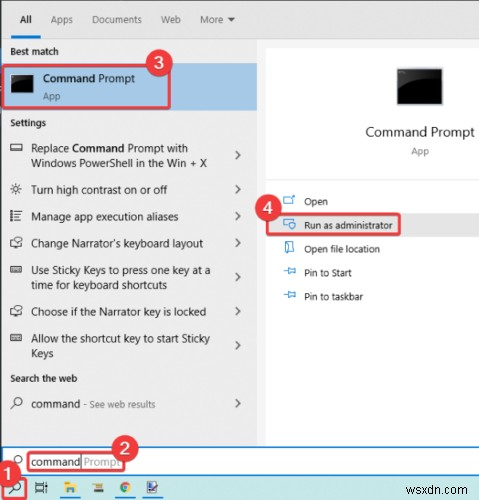The height and width of the screenshot is (500, 479).
Task: Click the Pin to taskbar pin icon
Action: pyautogui.click(x=289, y=295)
